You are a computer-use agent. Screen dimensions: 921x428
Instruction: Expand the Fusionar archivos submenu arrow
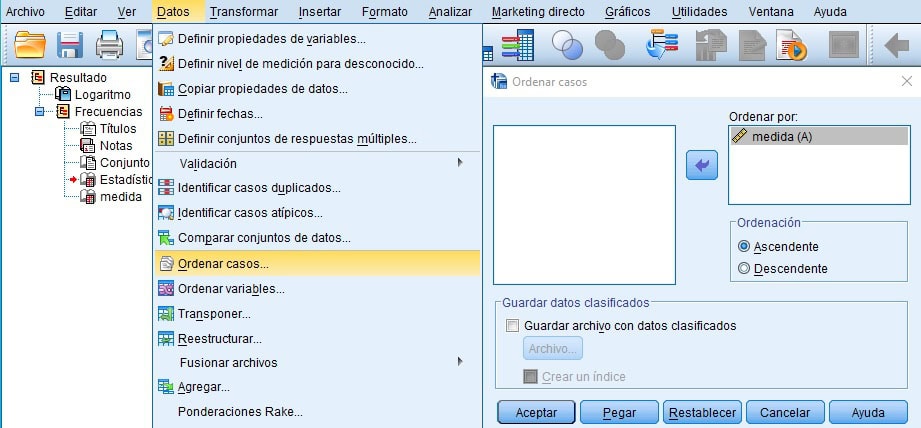point(460,362)
